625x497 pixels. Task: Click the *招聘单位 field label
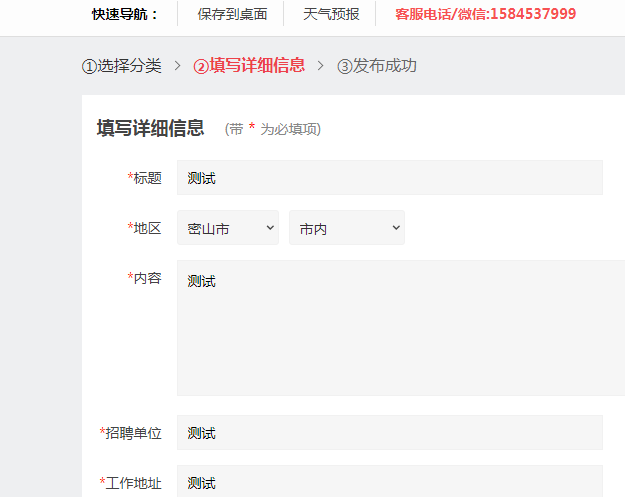131,433
